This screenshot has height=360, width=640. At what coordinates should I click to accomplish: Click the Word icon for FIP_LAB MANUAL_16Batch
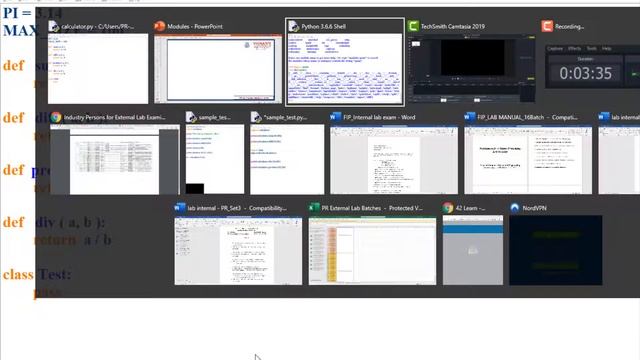[469, 118]
